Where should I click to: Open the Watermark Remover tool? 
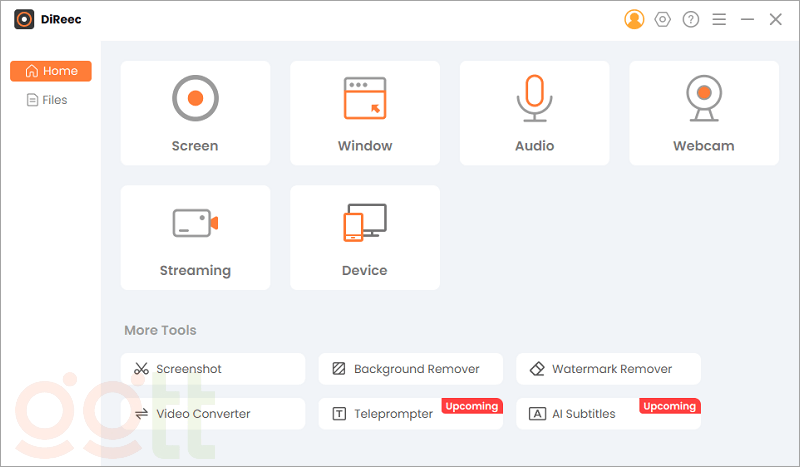608,369
